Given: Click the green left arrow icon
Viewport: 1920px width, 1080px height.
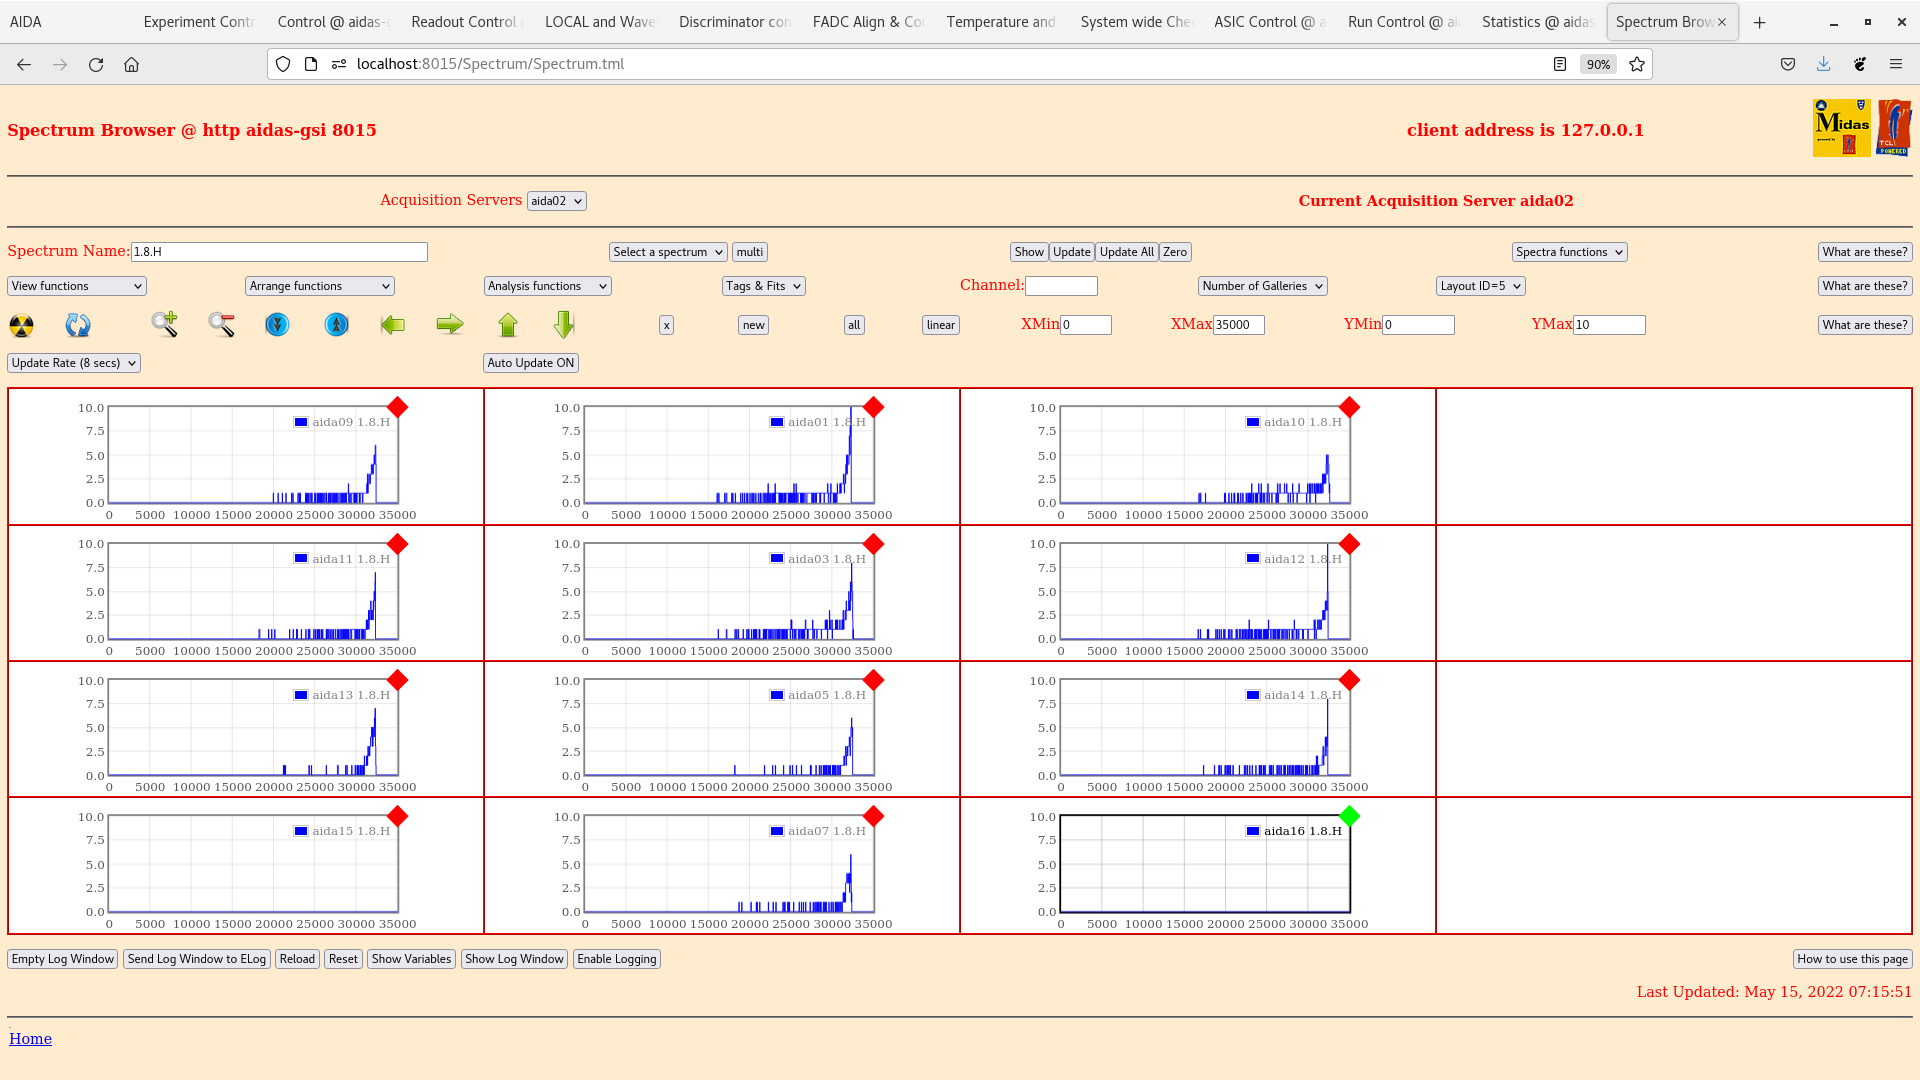Looking at the screenshot, I should (x=393, y=325).
